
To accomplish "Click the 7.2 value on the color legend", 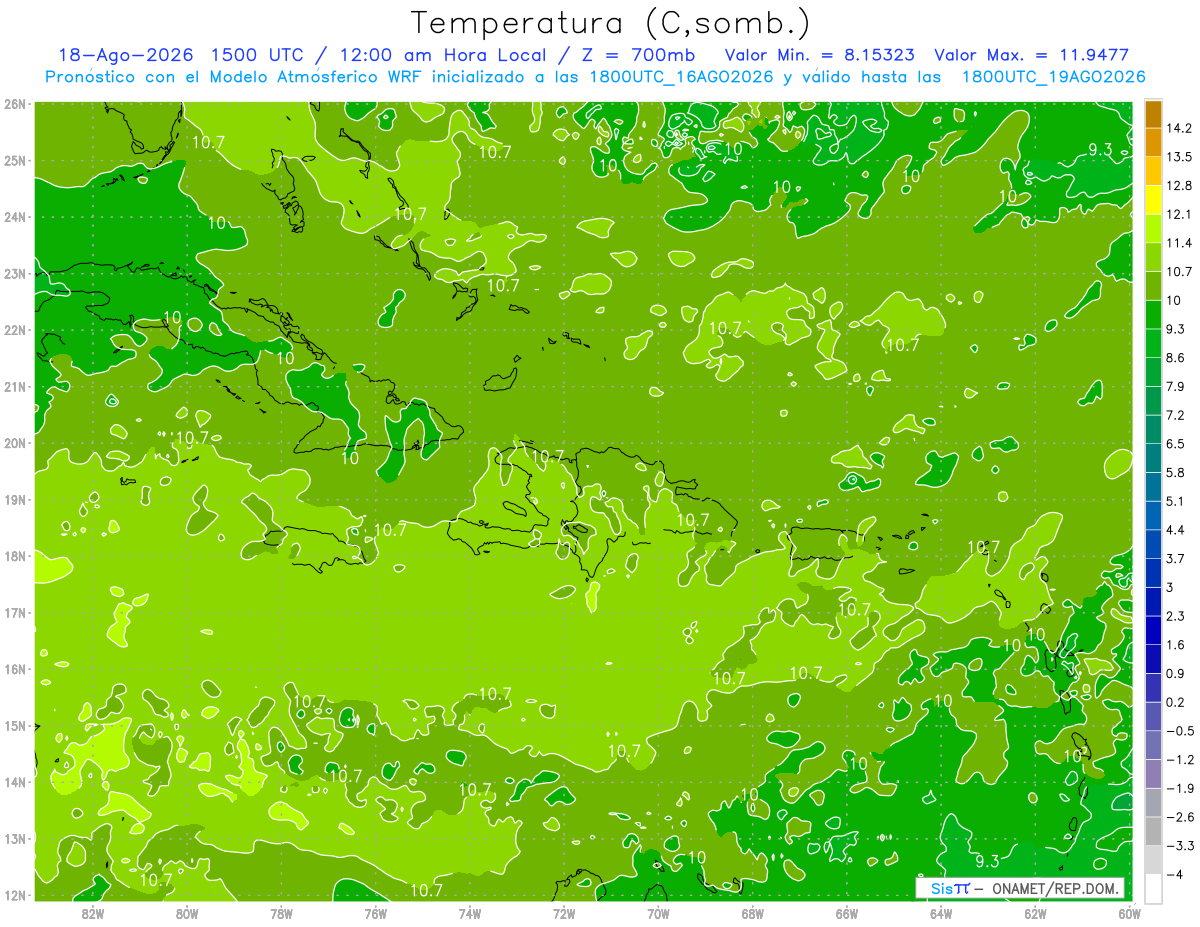I will tap(1176, 414).
